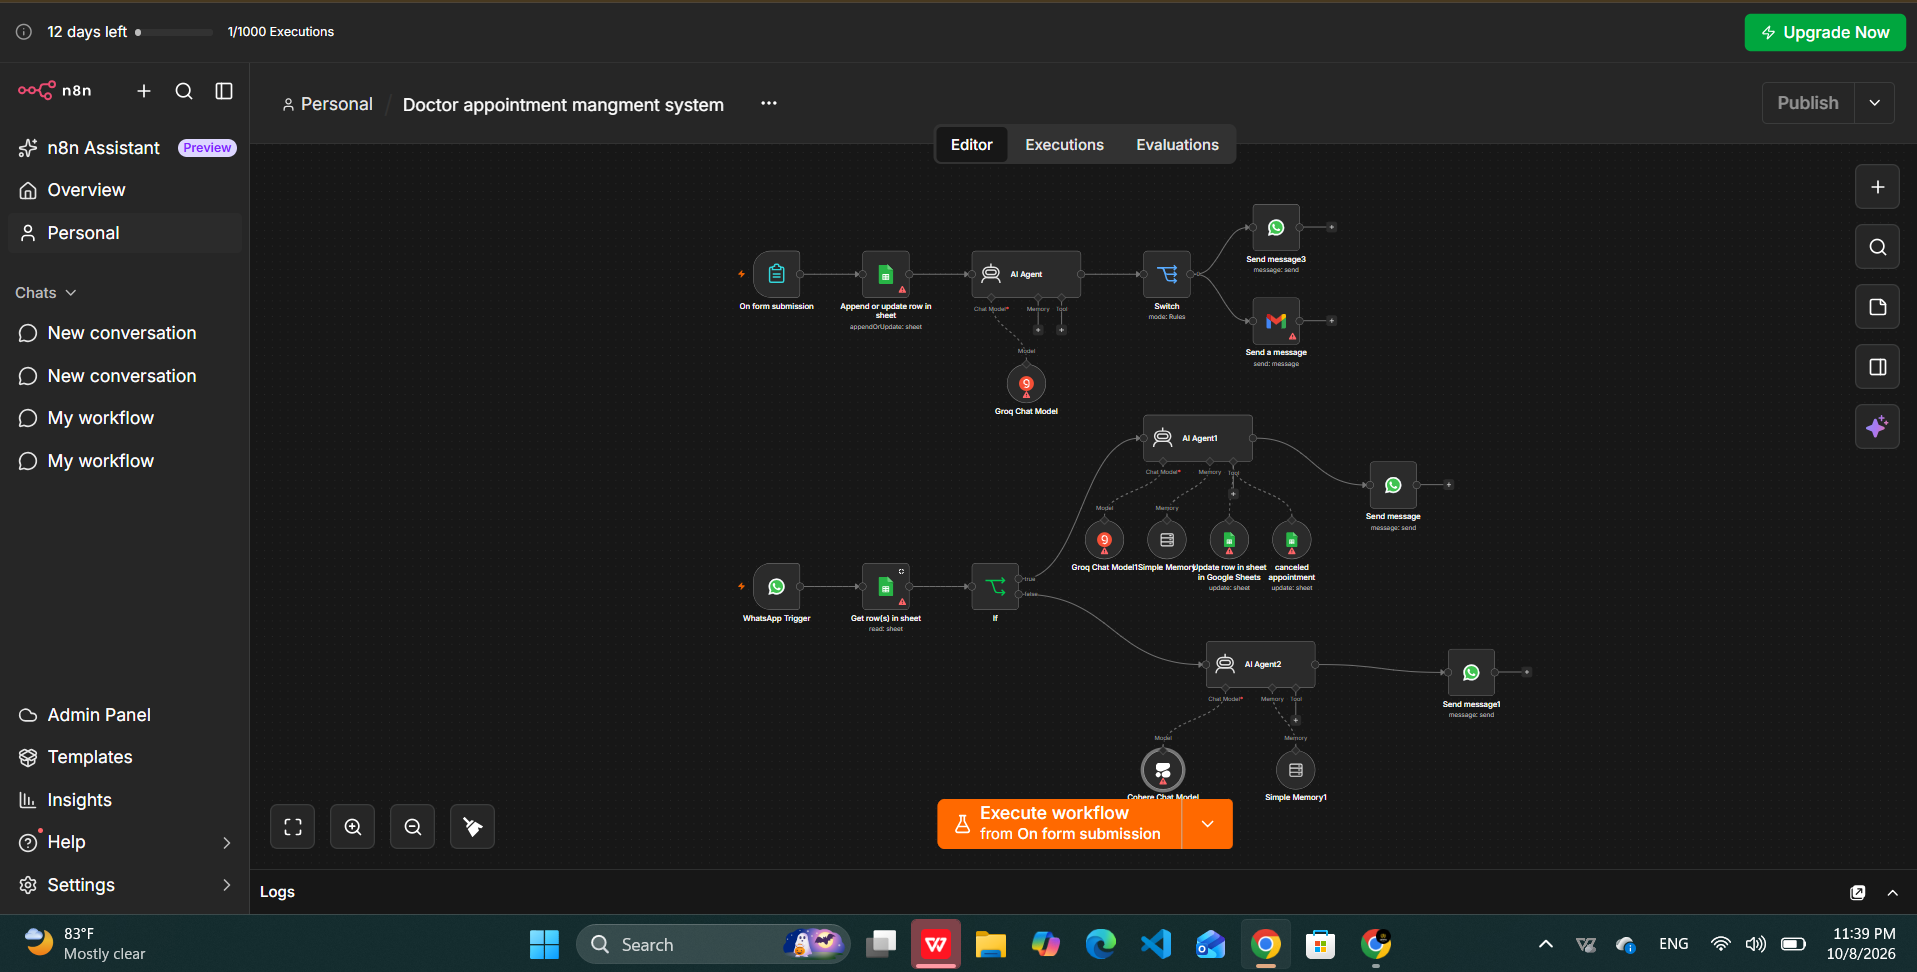The image size is (1917, 972).
Task: Expand the Settings submenu
Action: [226, 885]
